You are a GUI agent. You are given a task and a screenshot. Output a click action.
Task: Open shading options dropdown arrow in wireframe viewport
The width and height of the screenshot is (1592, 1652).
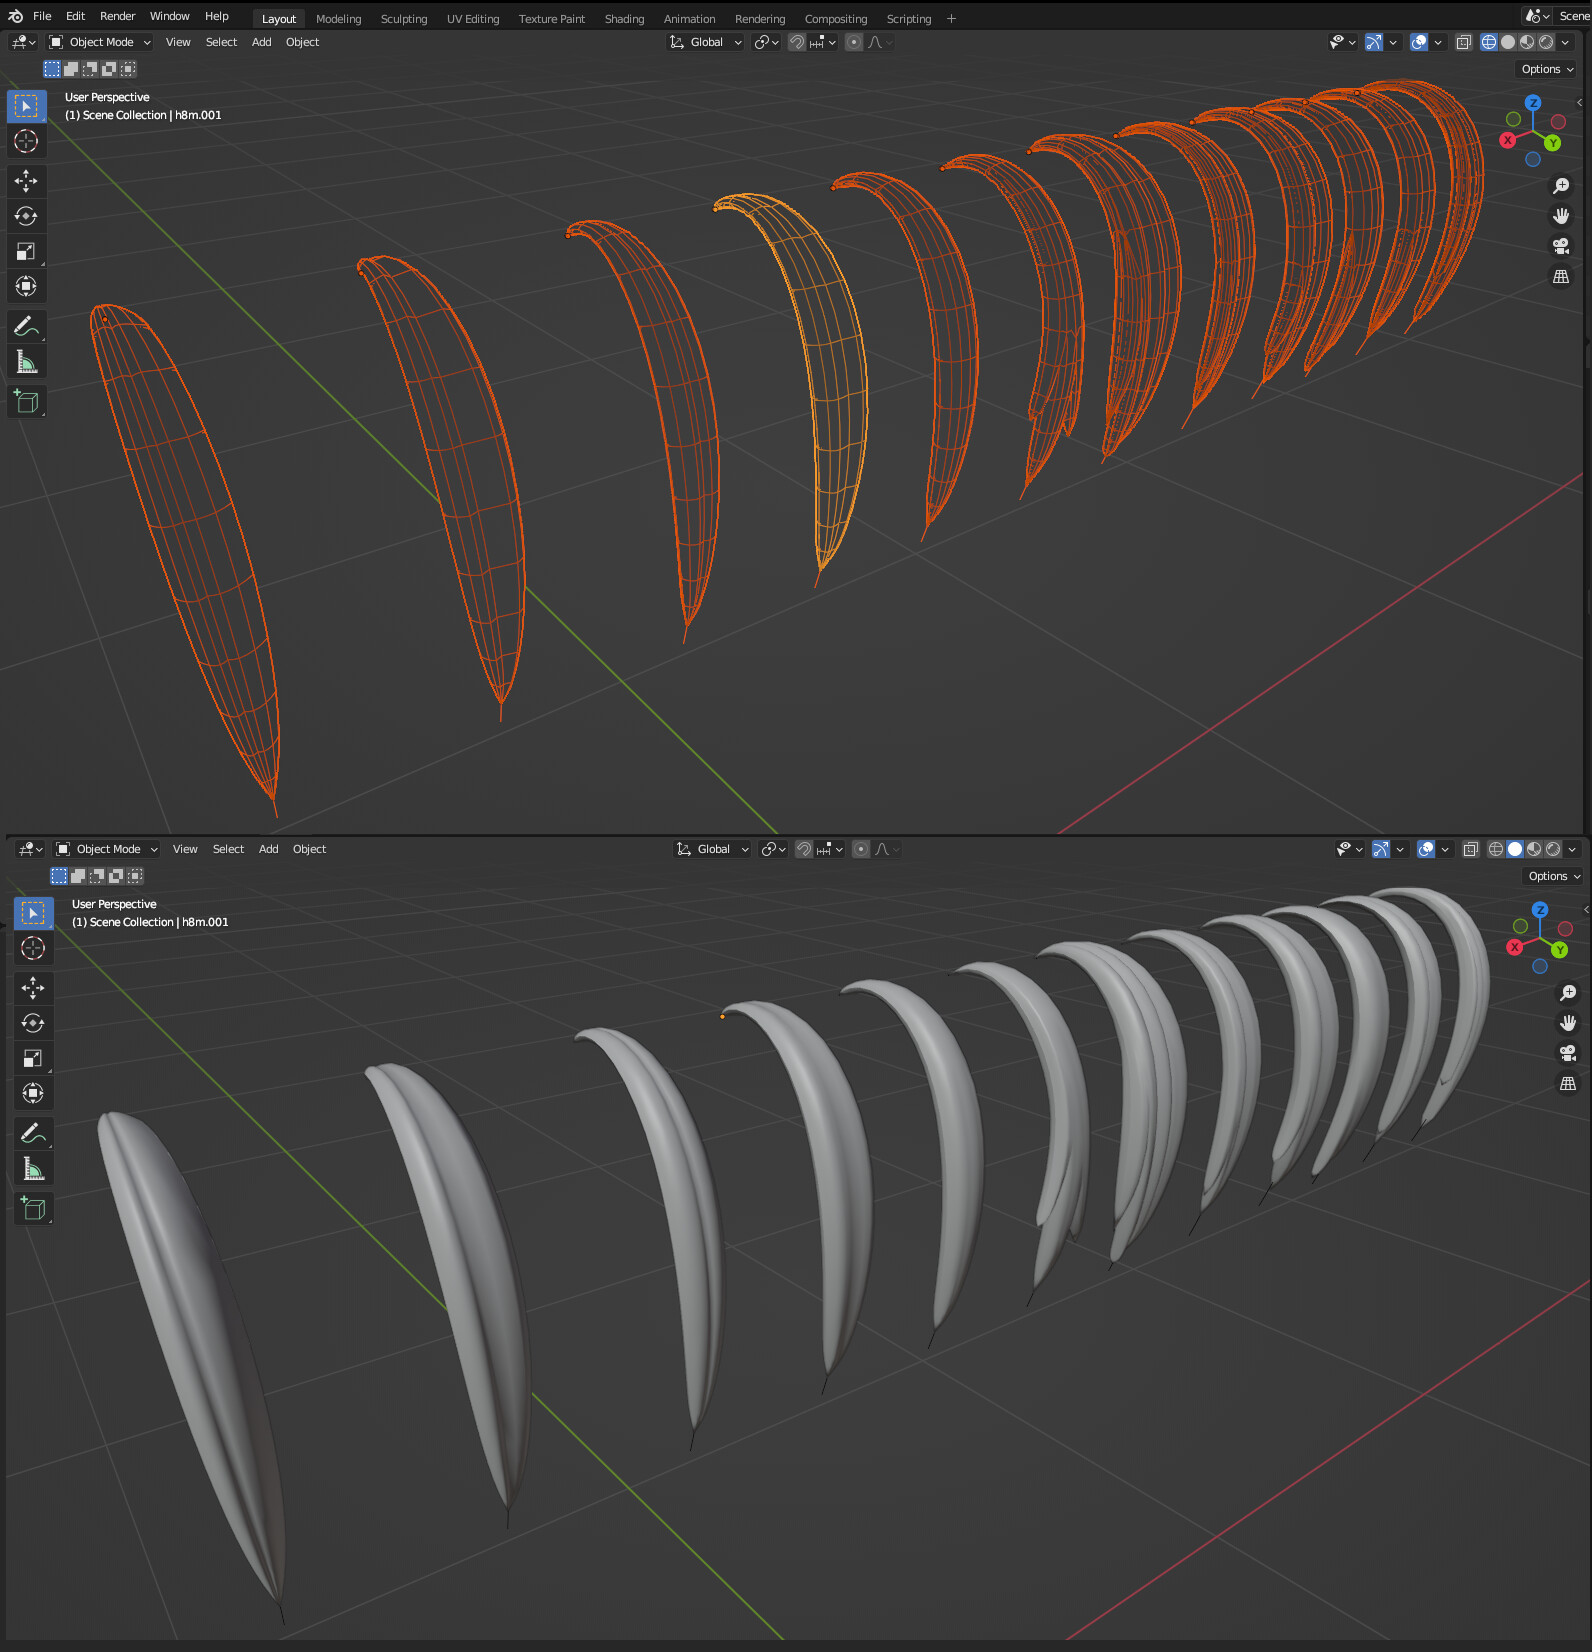pos(1565,42)
